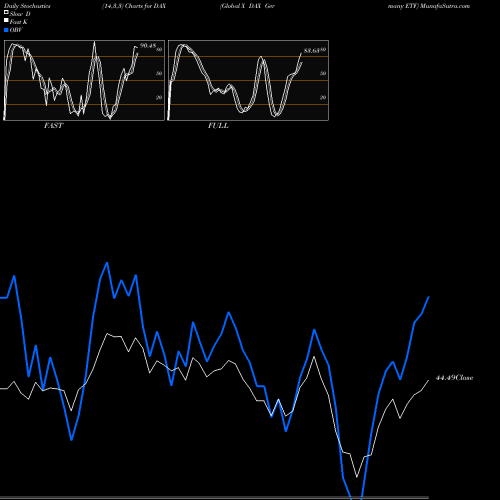
Task: Click the 'MunafaSutra.com' text
Action: tap(445, 6)
